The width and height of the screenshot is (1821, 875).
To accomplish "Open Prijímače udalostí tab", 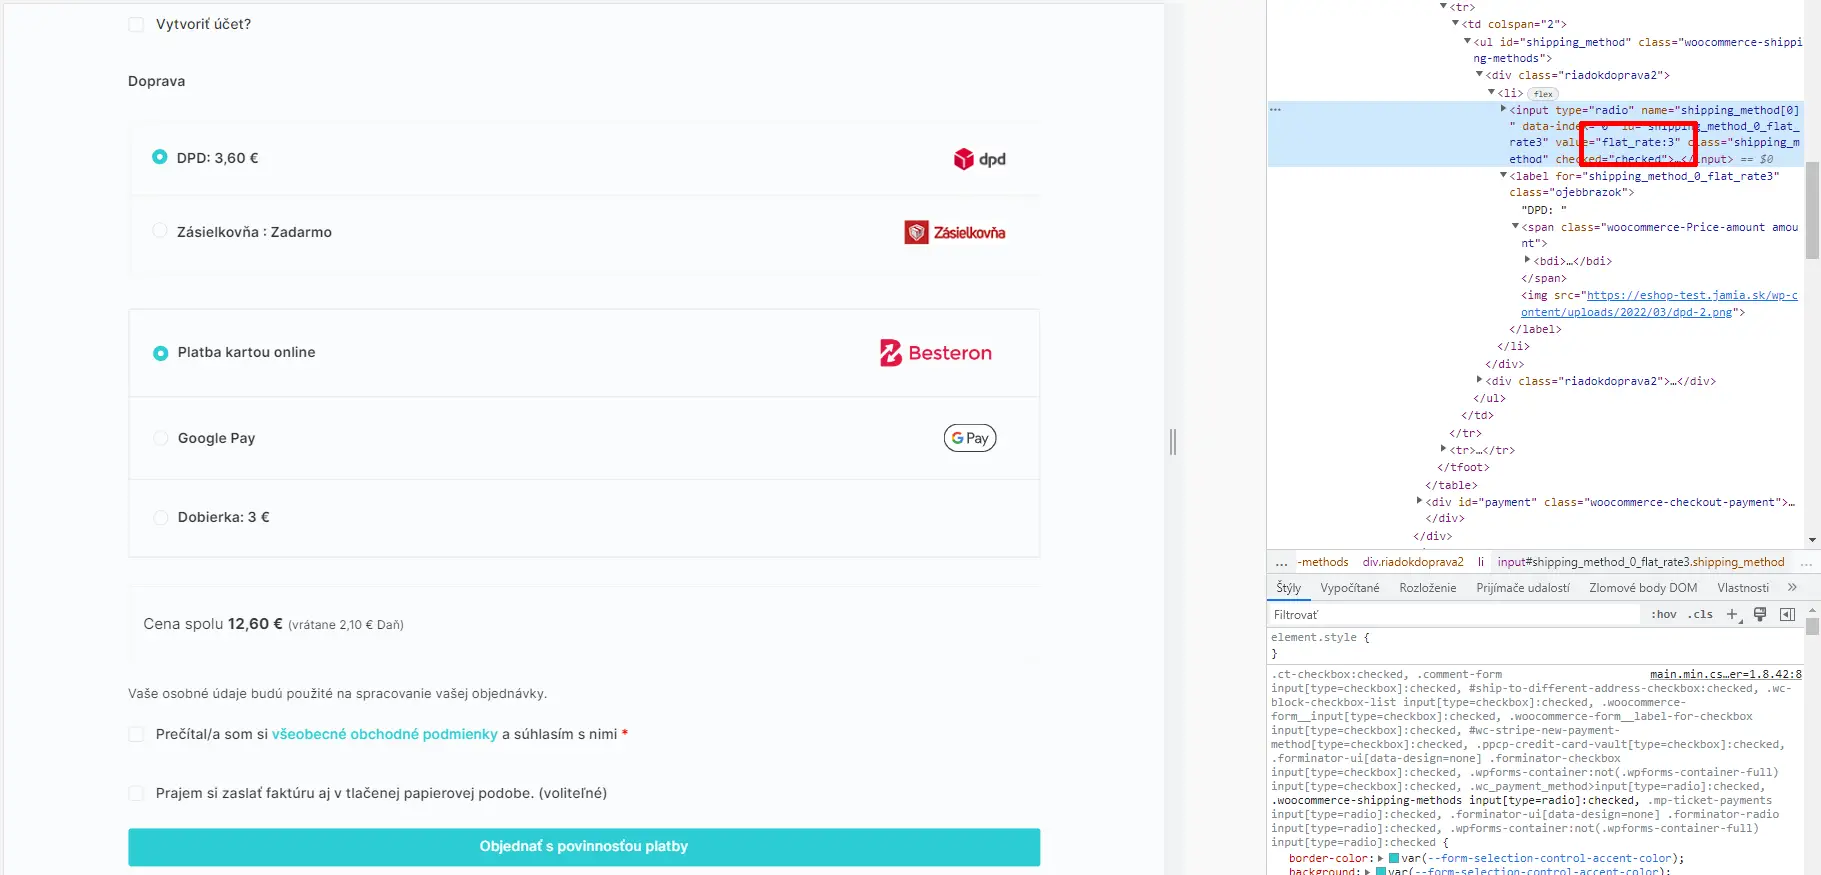I will click(x=1523, y=588).
